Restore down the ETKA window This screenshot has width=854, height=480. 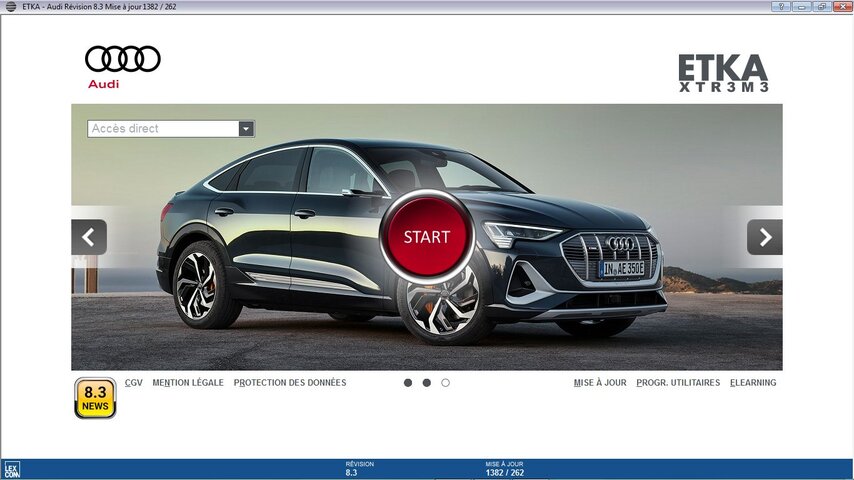tap(822, 7)
